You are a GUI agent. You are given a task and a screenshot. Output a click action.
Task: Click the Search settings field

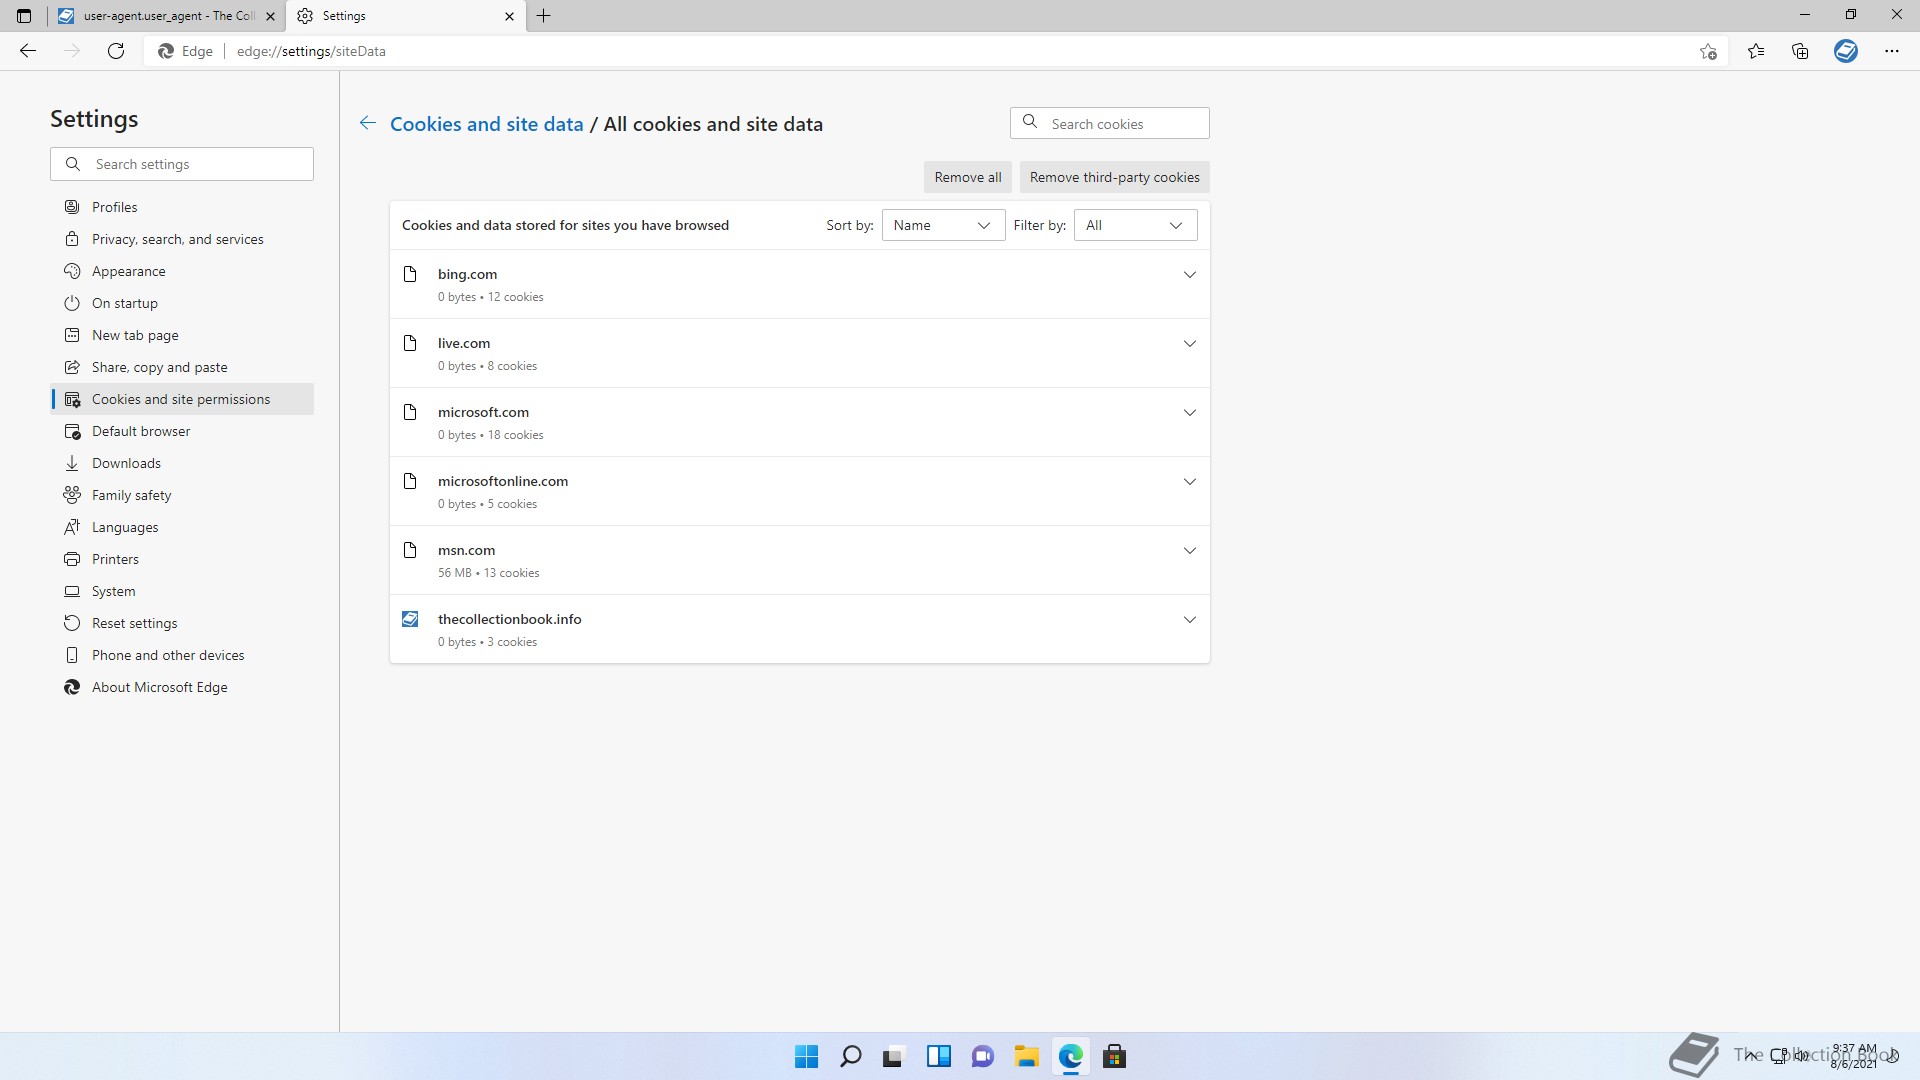pyautogui.click(x=182, y=164)
